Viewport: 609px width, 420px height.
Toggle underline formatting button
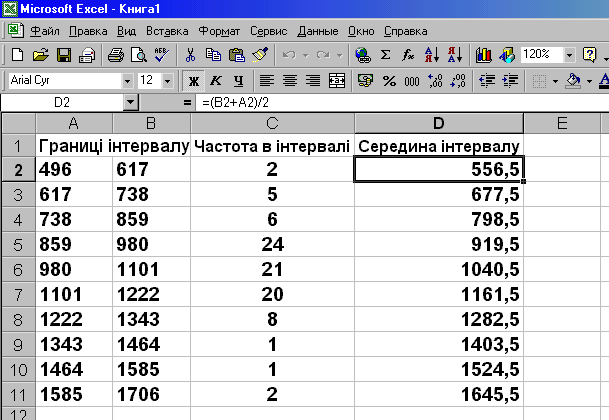[237, 80]
